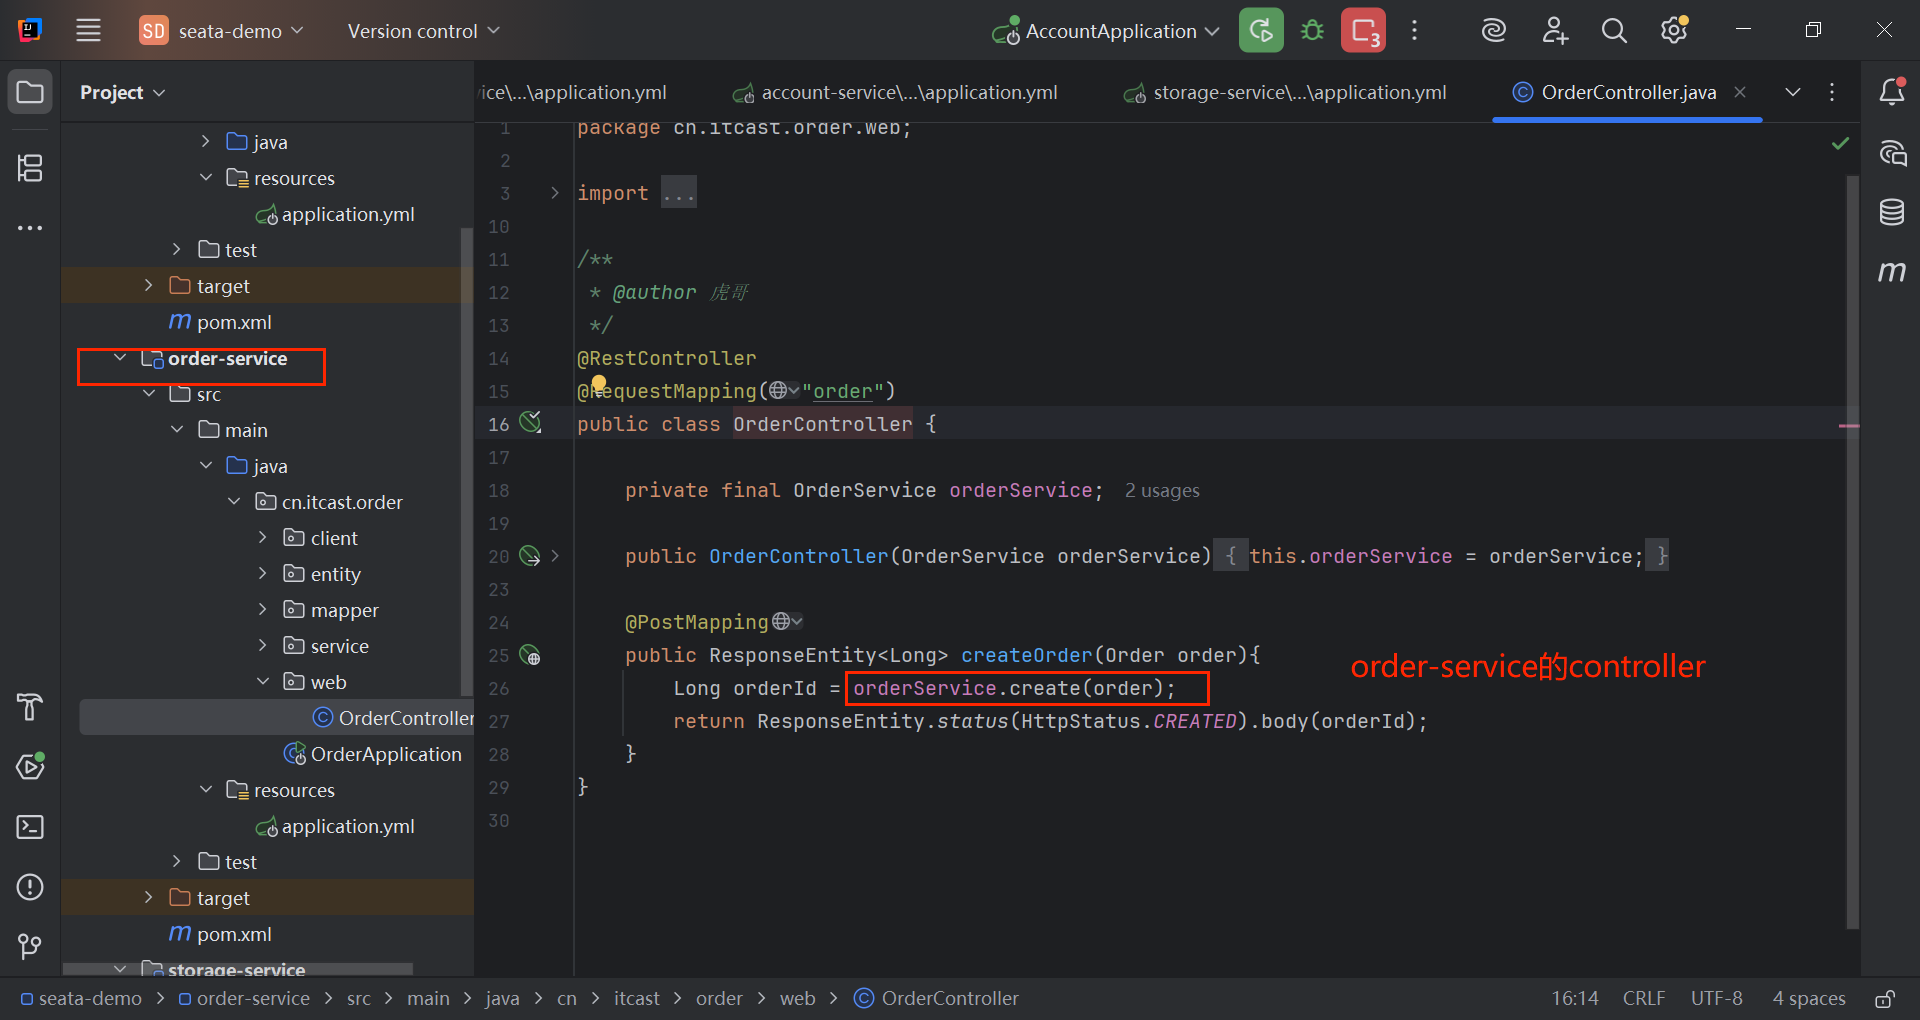Start debugging with the bug icon

[1312, 30]
